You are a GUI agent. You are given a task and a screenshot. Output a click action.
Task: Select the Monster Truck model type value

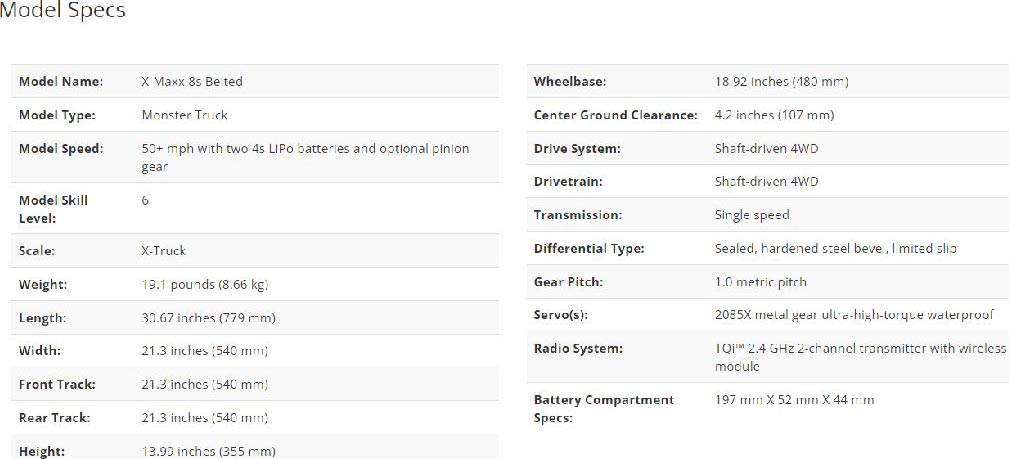[x=185, y=115]
